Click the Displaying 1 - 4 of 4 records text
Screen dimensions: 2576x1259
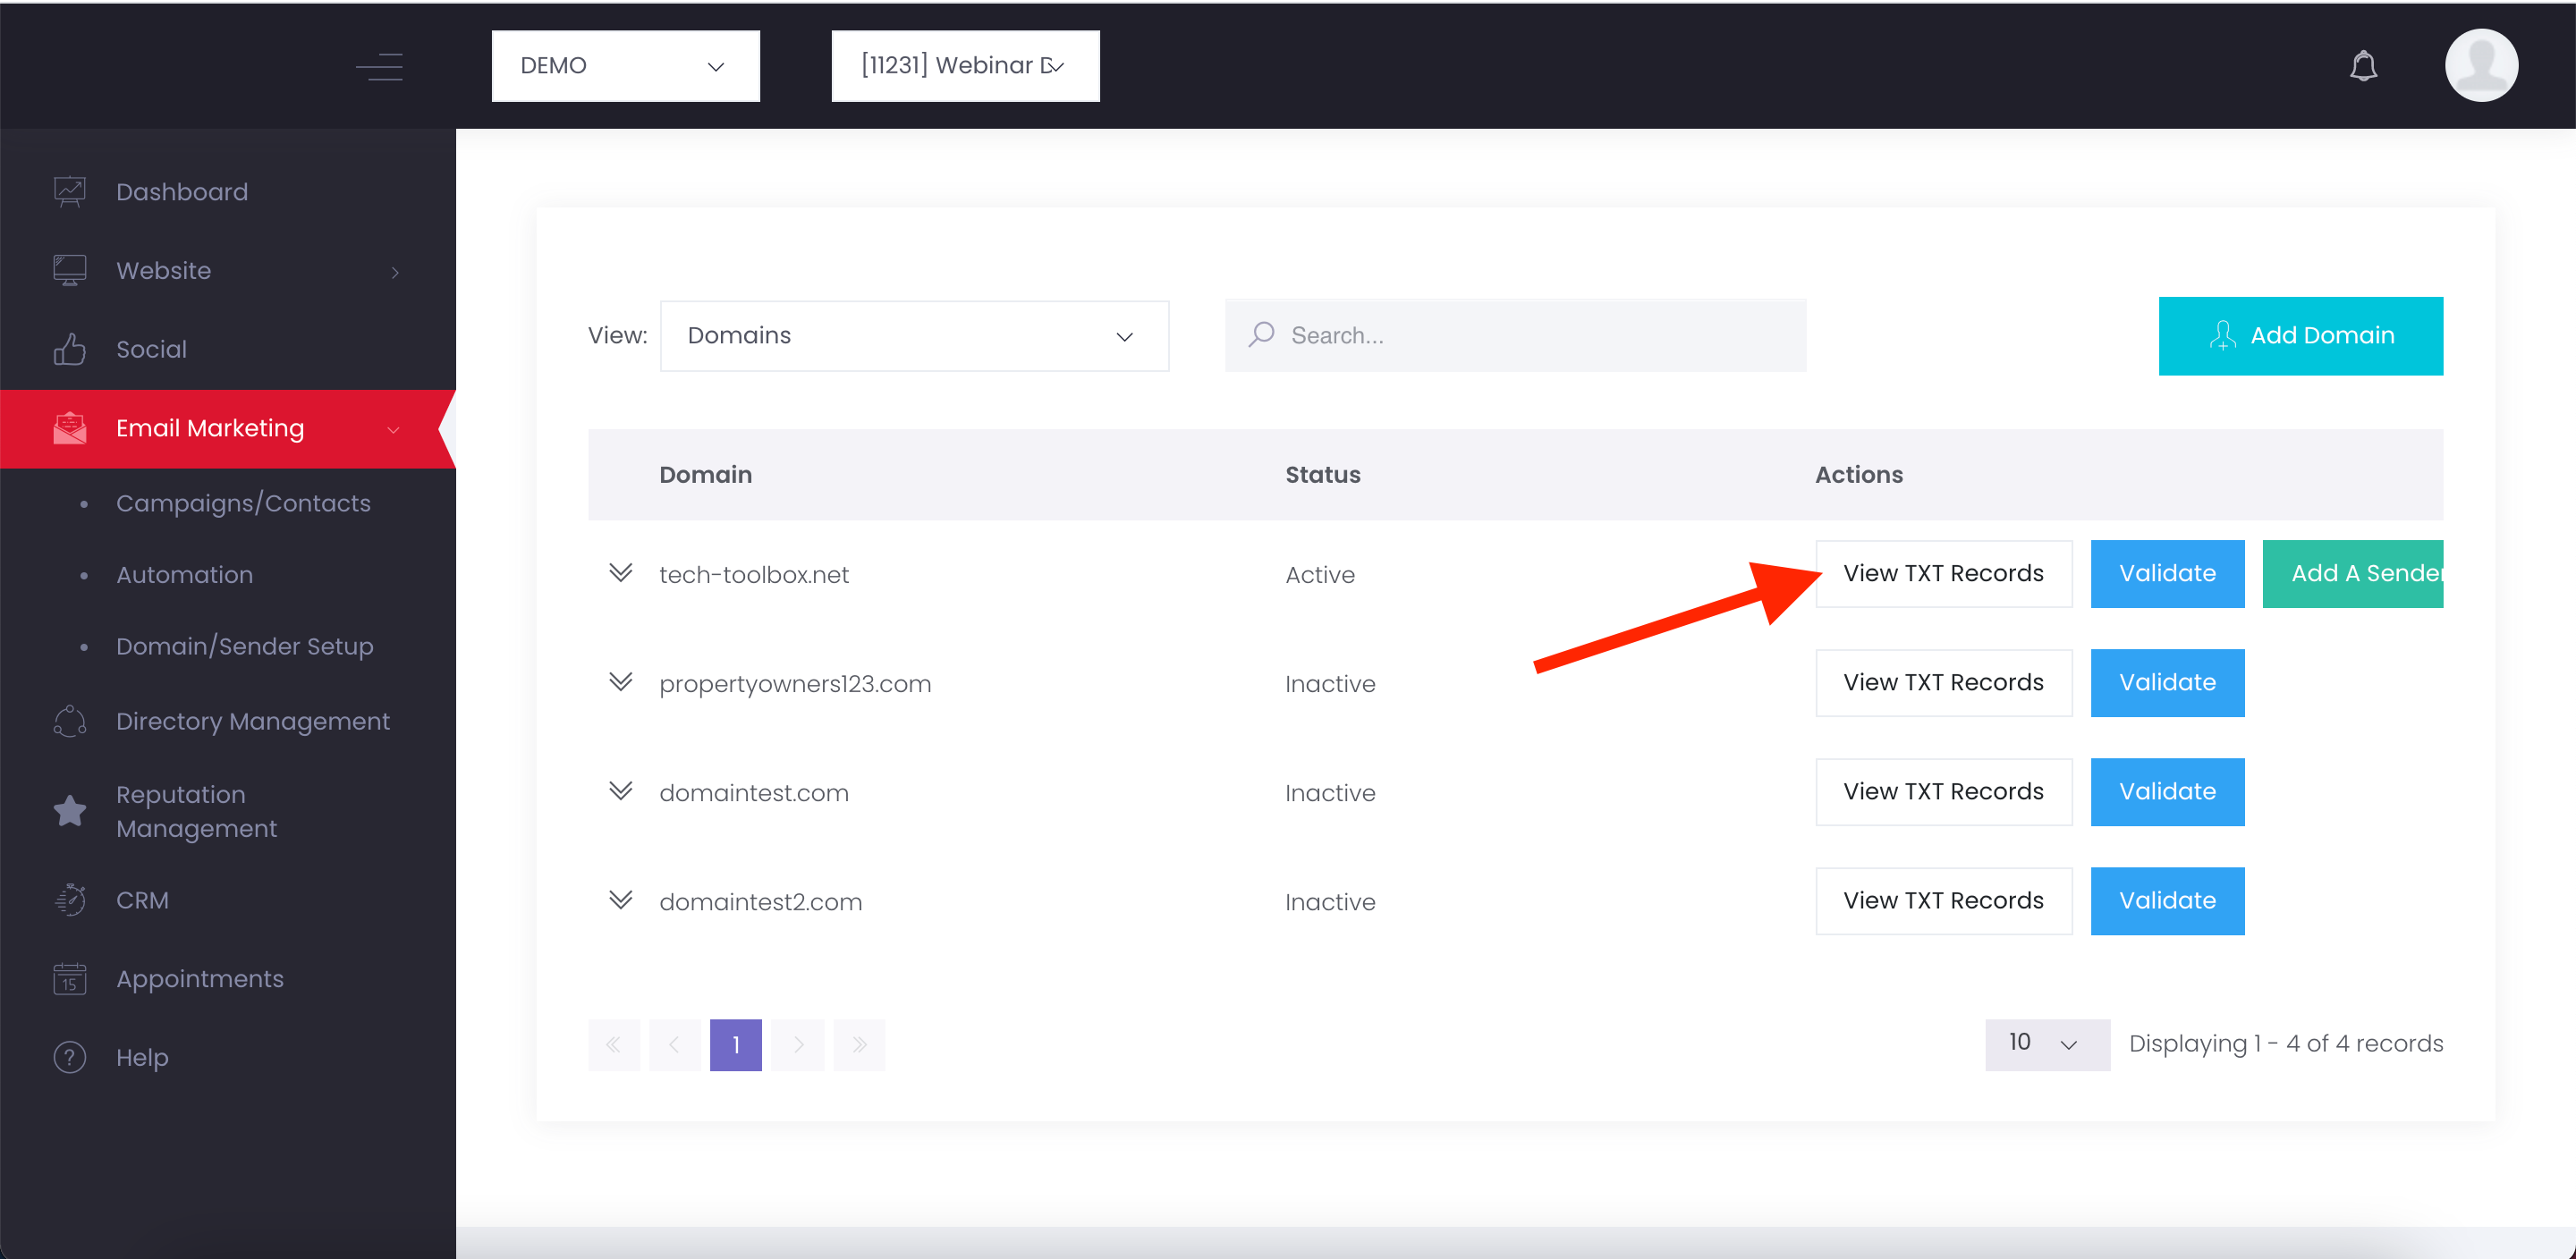[2286, 1044]
